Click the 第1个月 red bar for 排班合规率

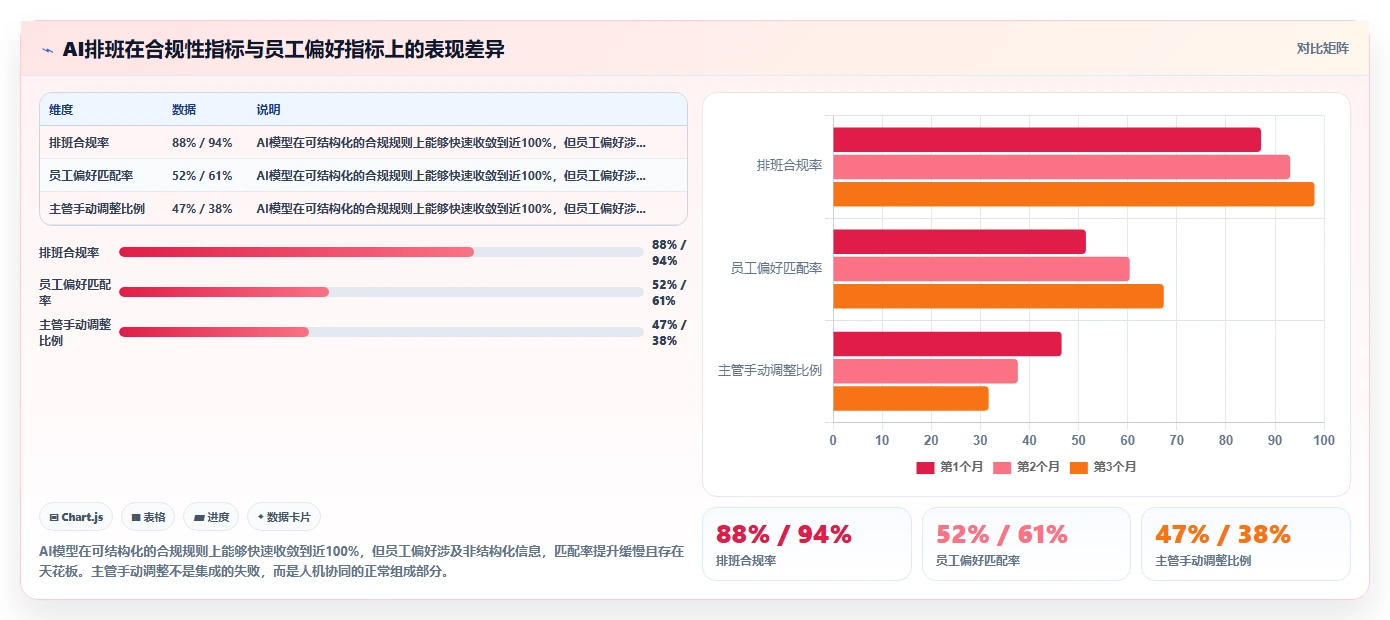[x=1047, y=140]
